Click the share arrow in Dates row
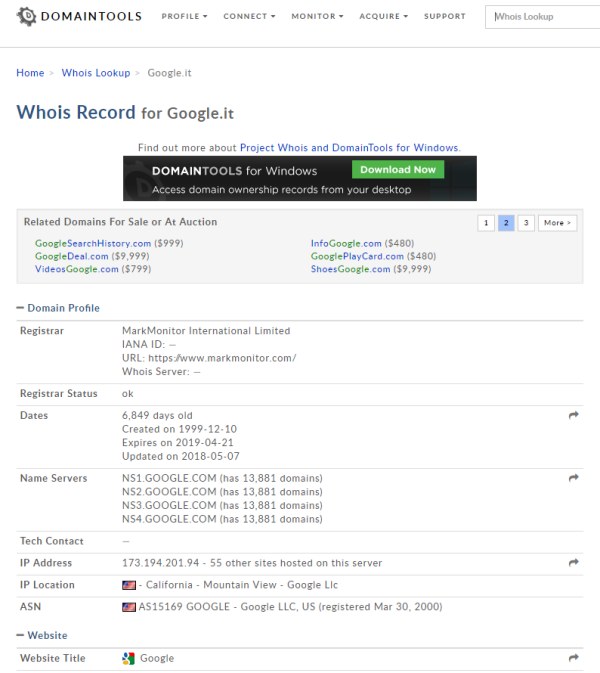Image resolution: width=600 pixels, height=673 pixels. click(x=574, y=415)
